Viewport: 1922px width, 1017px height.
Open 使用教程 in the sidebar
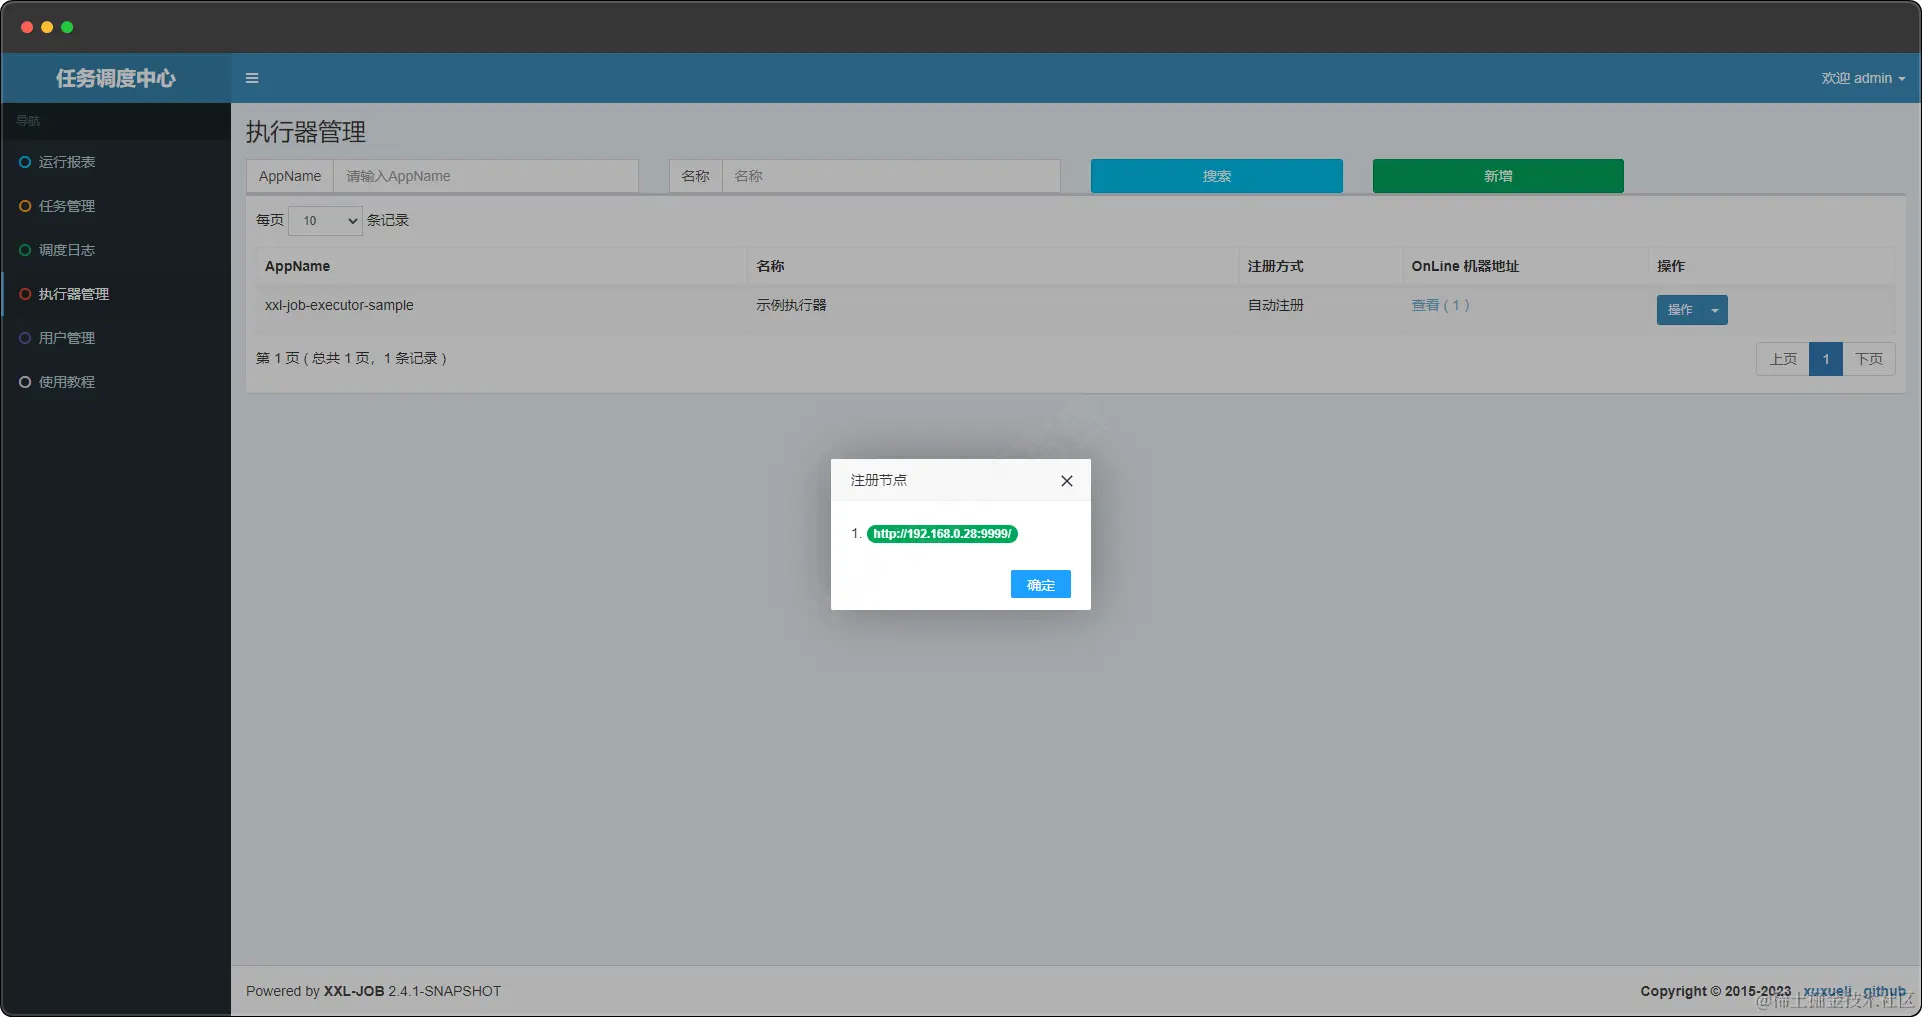[x=116, y=382]
